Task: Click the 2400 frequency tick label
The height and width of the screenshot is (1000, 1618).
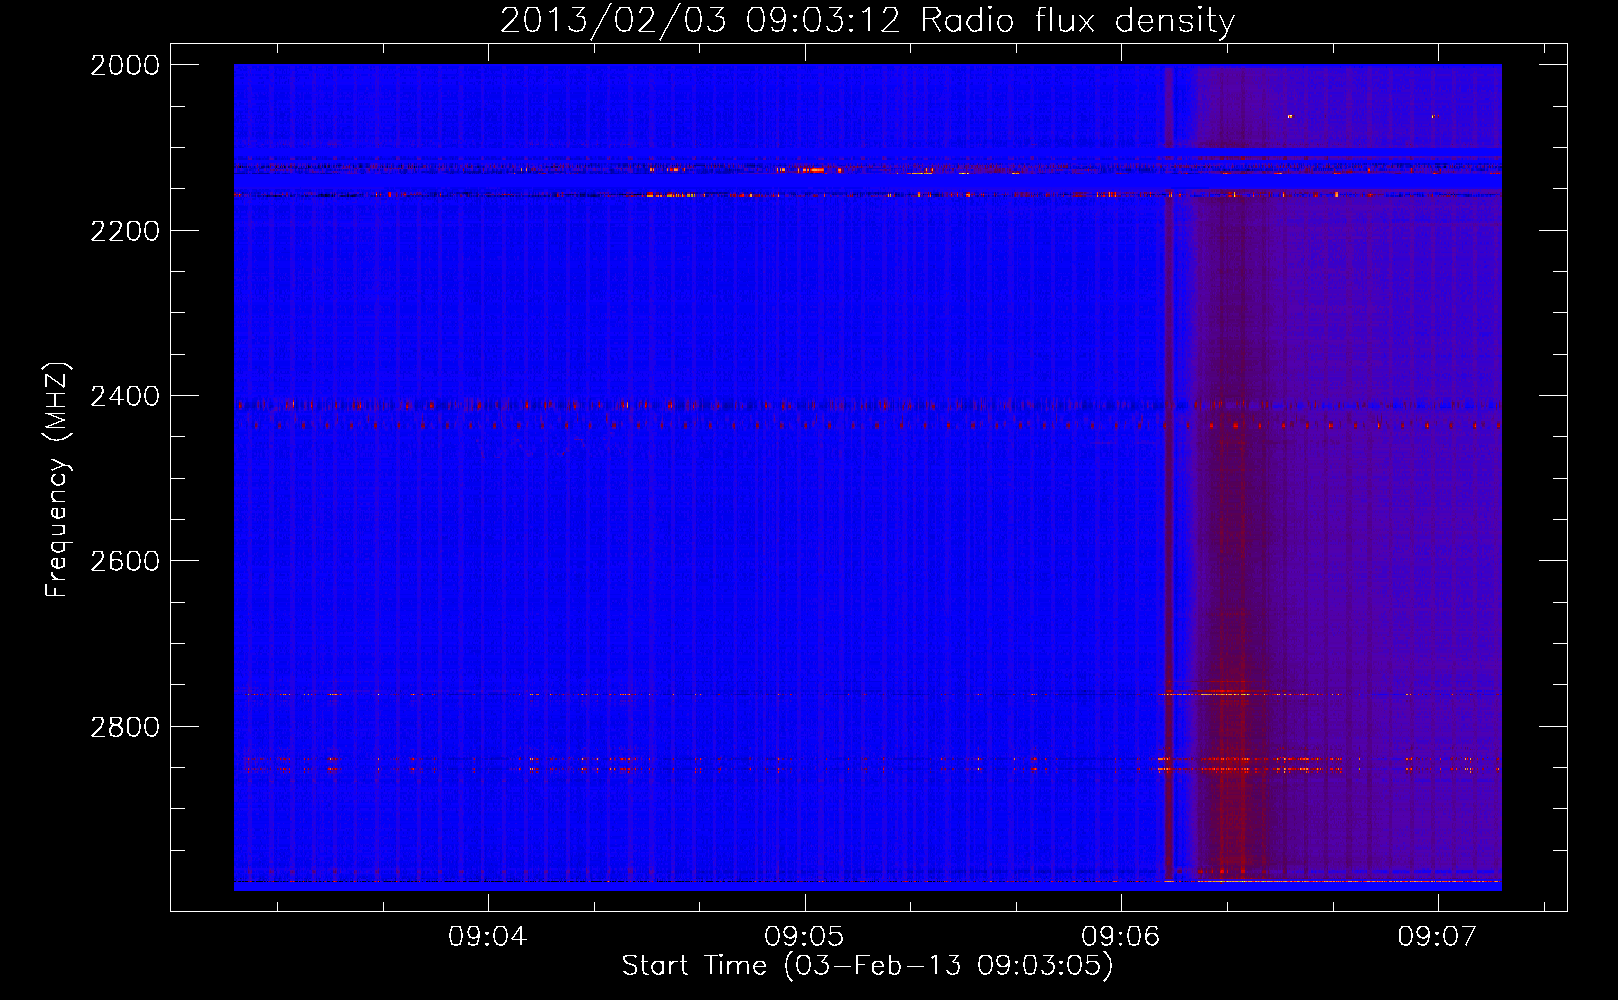Action: [x=125, y=397]
